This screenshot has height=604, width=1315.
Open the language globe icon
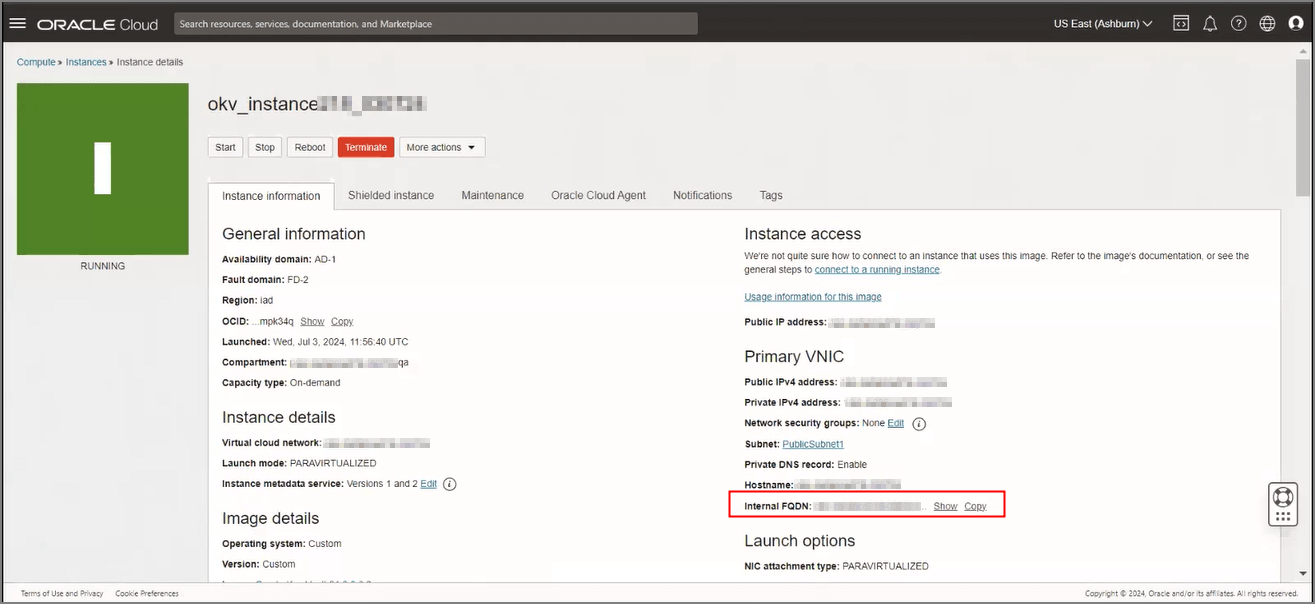1267,23
